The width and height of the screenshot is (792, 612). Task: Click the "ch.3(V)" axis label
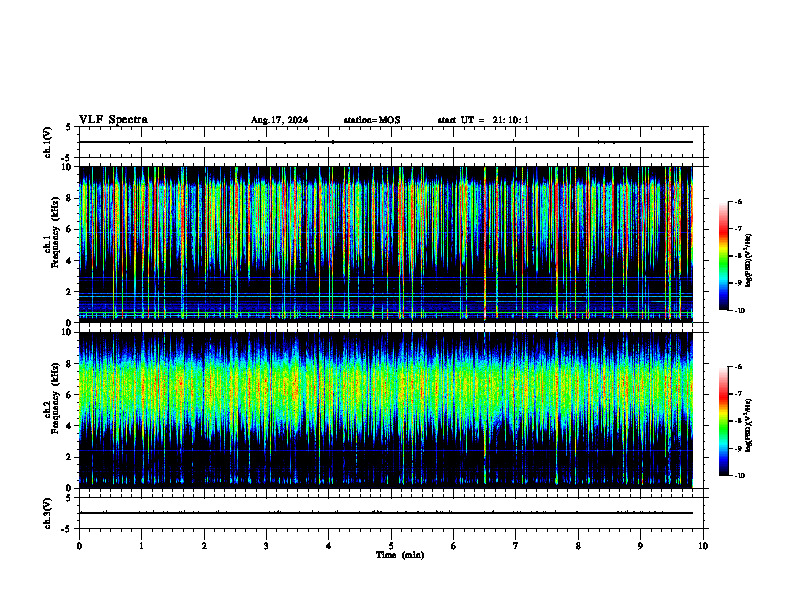(x=48, y=514)
